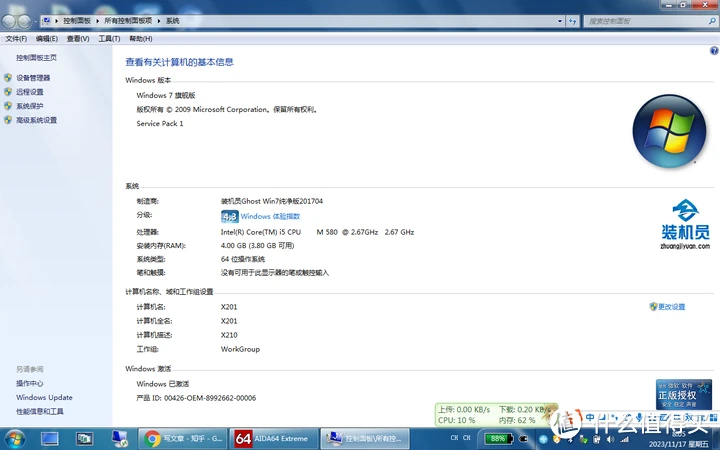Click 更改设置 change settings link

[x=671, y=306]
